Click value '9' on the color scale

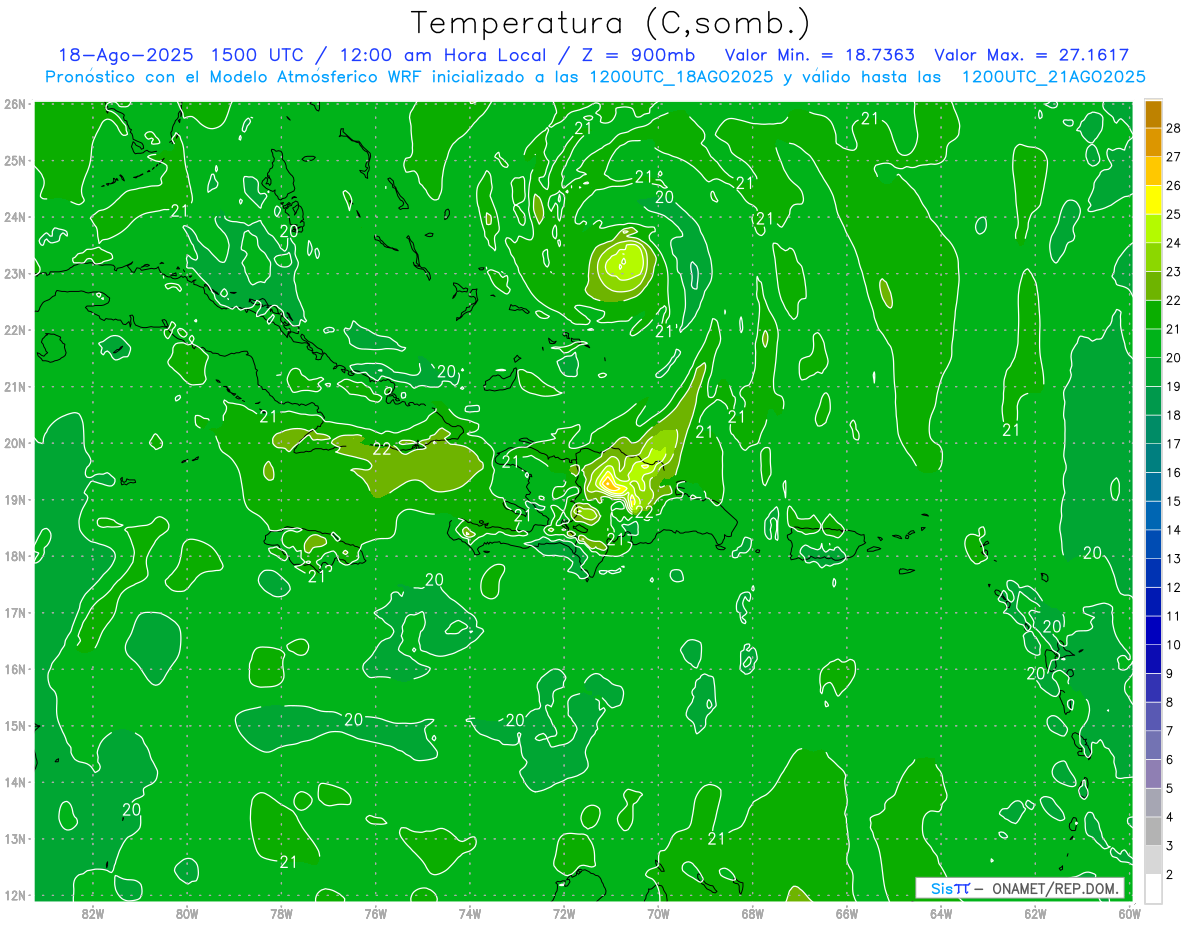pyautogui.click(x=1170, y=673)
